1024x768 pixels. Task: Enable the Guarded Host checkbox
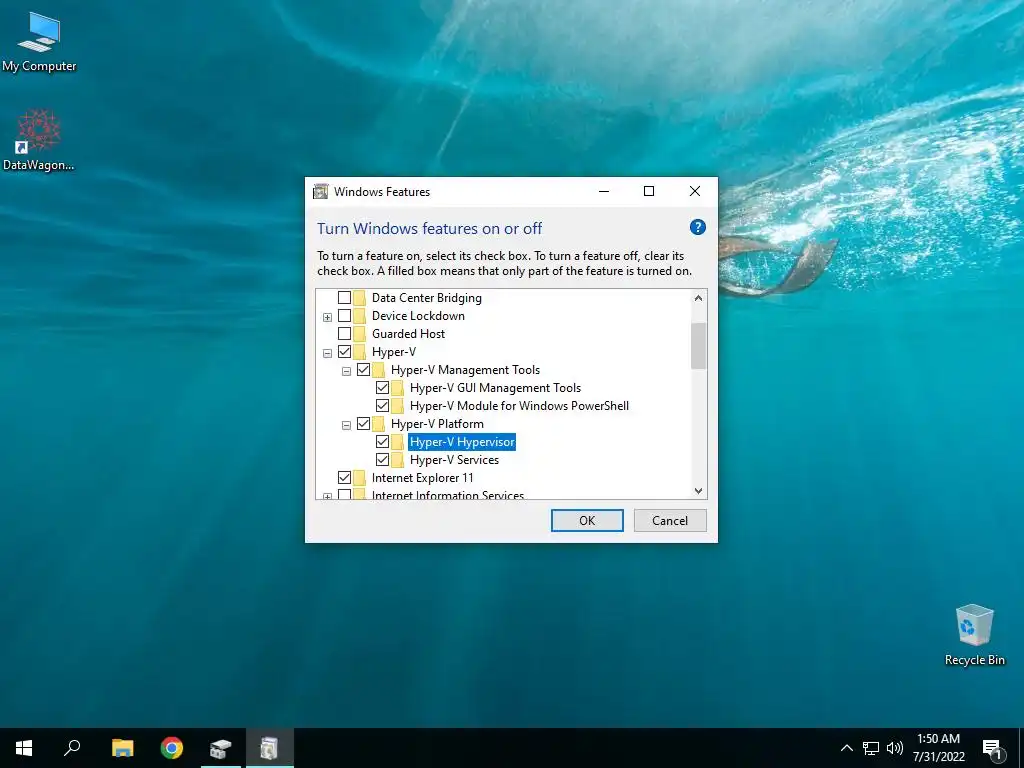point(344,334)
